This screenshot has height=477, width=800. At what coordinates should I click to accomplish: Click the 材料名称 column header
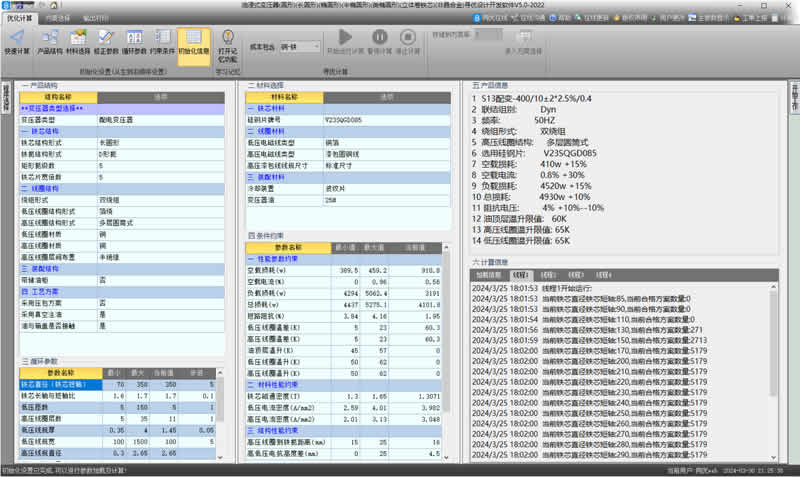(x=284, y=97)
